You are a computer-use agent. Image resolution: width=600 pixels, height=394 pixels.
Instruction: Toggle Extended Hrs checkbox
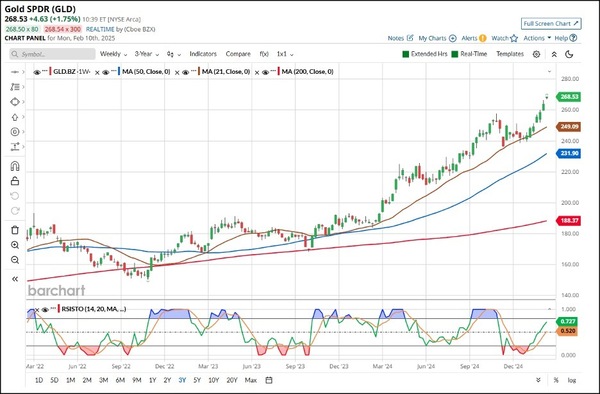pos(406,54)
